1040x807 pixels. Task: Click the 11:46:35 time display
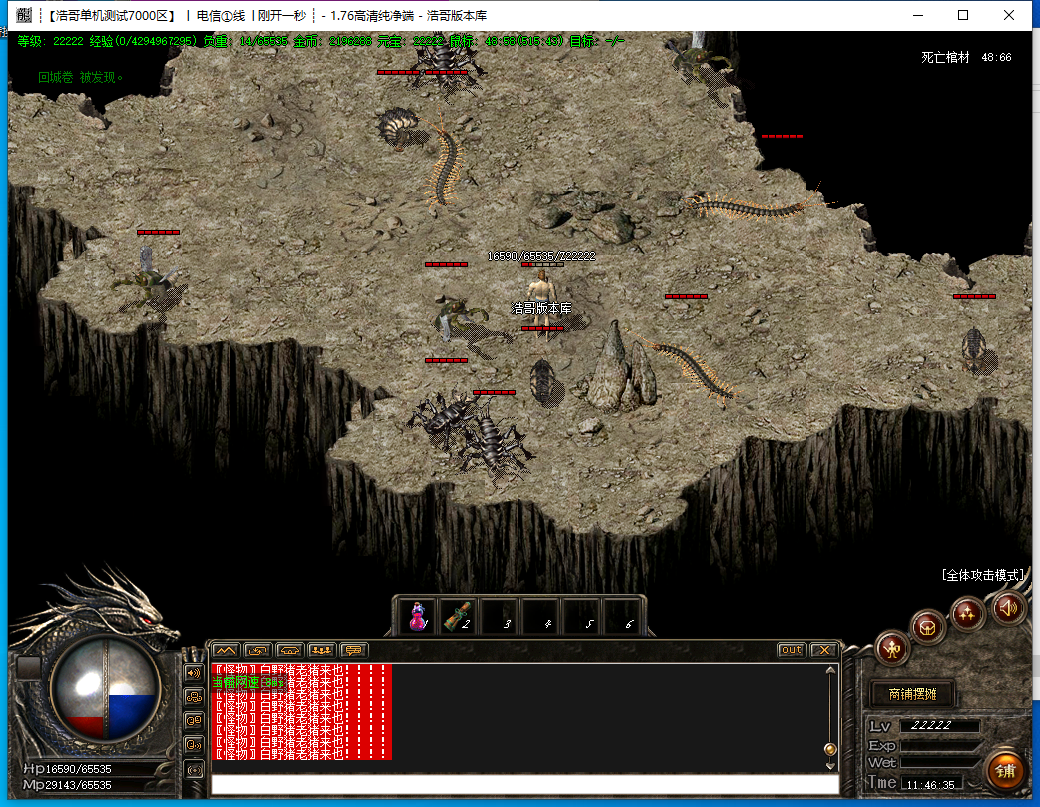coord(930,784)
